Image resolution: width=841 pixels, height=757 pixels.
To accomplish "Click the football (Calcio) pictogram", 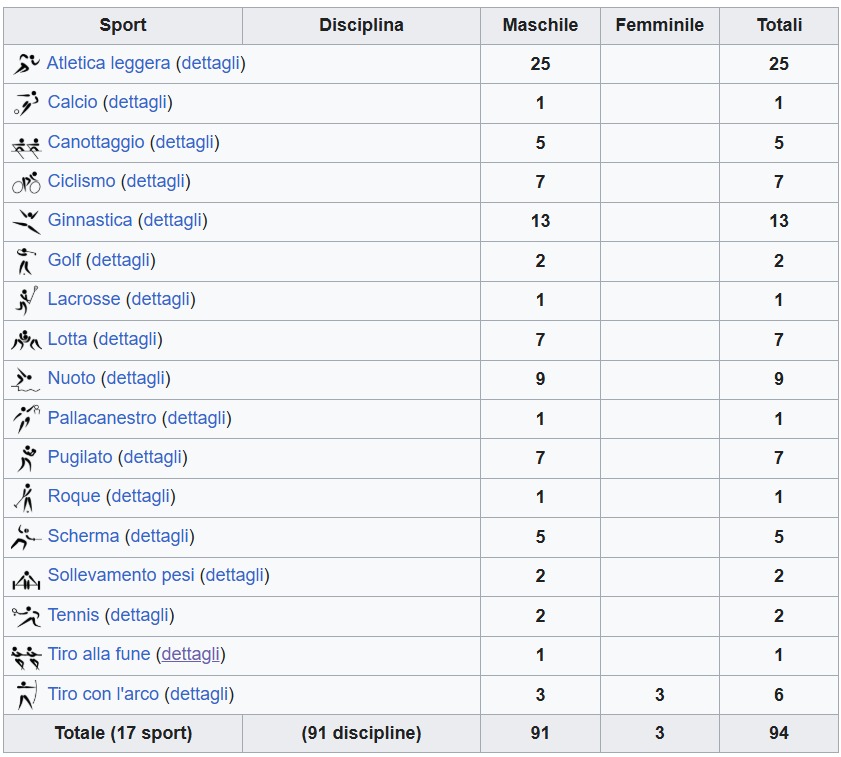I will (26, 103).
